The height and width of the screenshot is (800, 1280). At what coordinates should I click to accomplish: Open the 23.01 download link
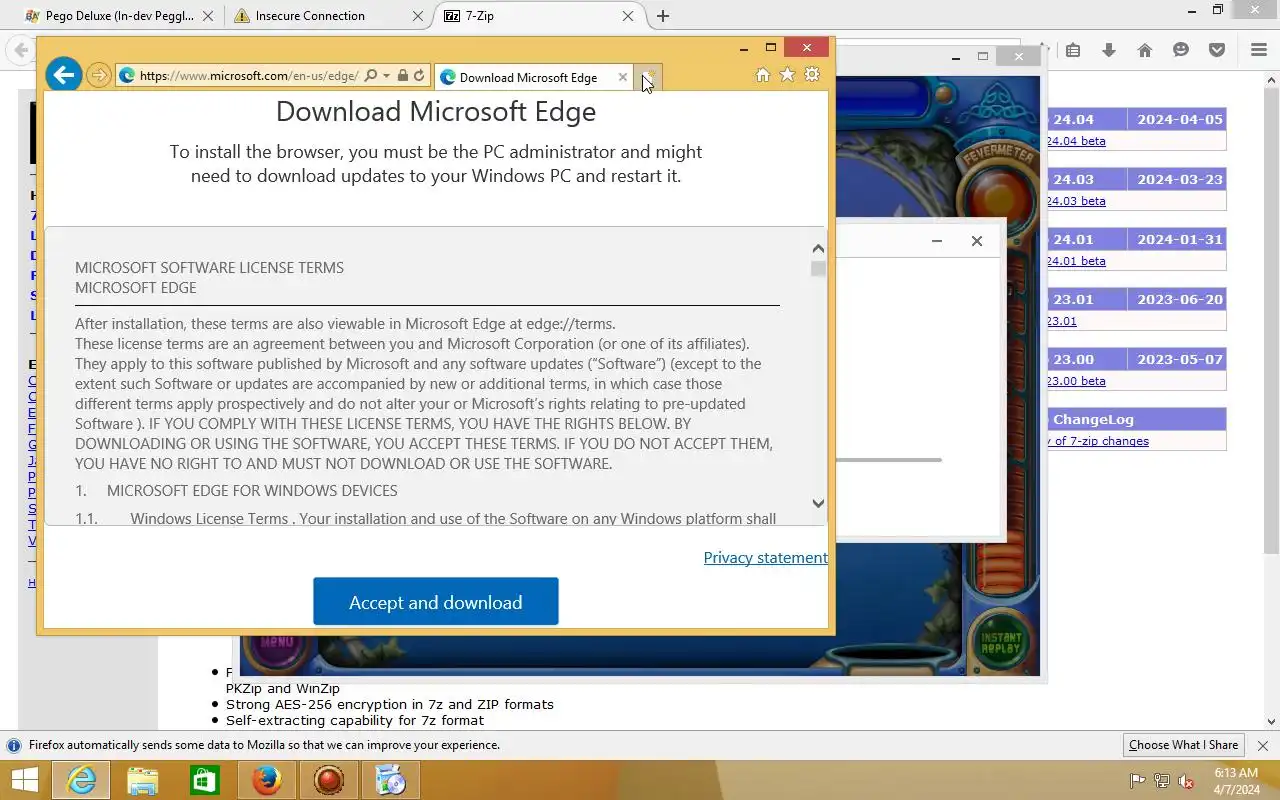pos(1062,321)
